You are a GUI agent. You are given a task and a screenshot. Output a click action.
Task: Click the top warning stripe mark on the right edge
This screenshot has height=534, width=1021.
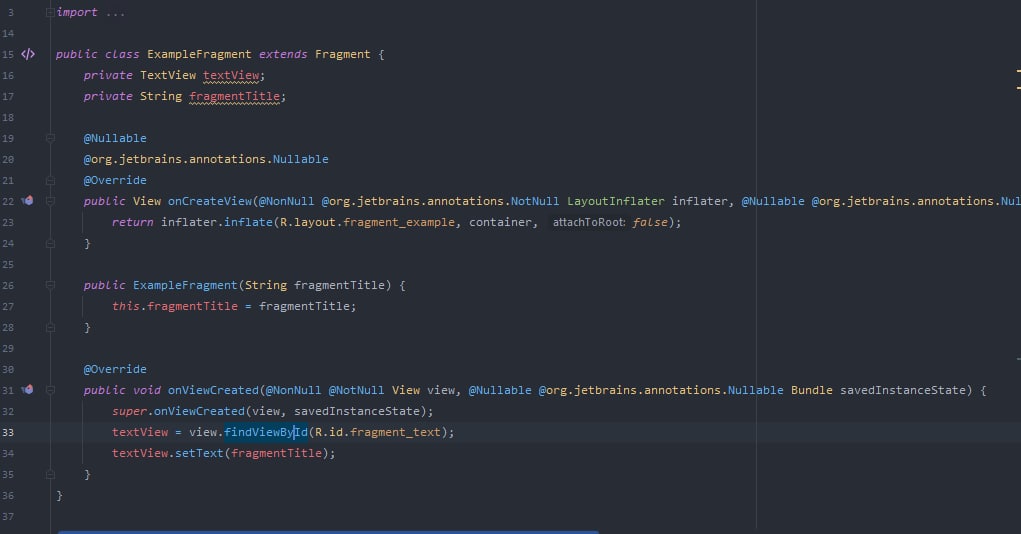[1018, 70]
